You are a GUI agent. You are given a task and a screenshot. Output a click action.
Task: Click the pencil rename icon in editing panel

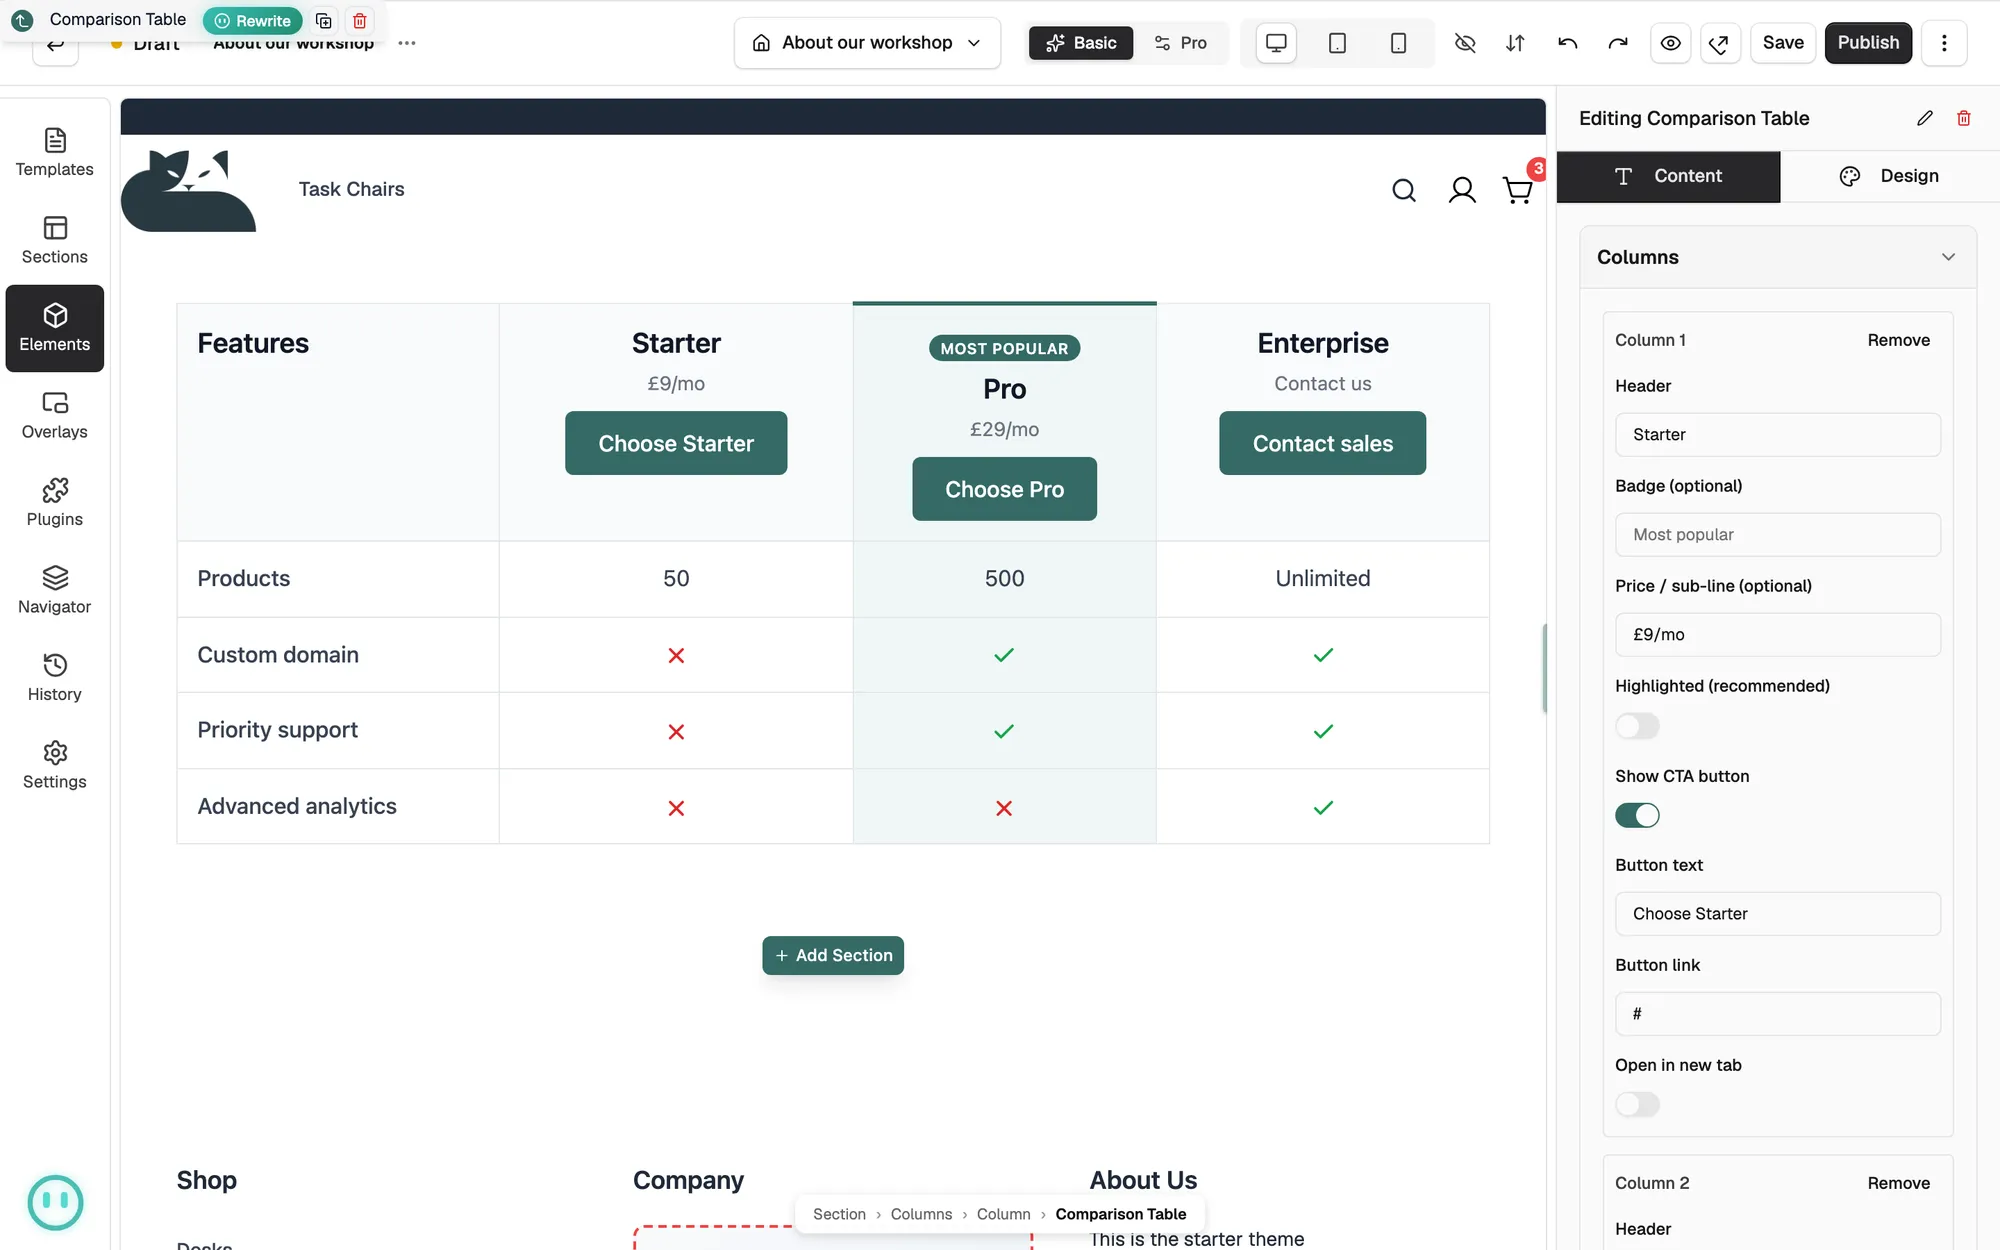coord(1925,118)
